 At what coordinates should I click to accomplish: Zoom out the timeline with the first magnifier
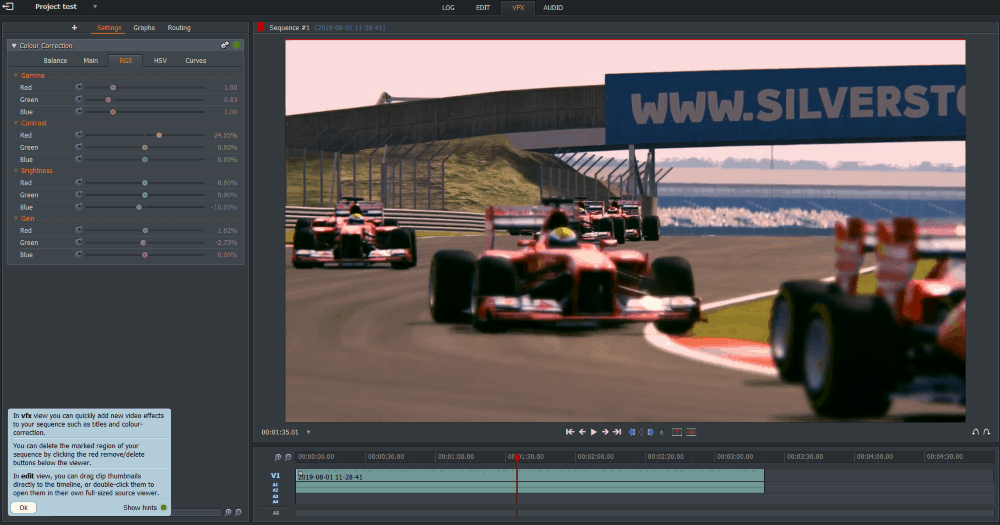point(277,457)
